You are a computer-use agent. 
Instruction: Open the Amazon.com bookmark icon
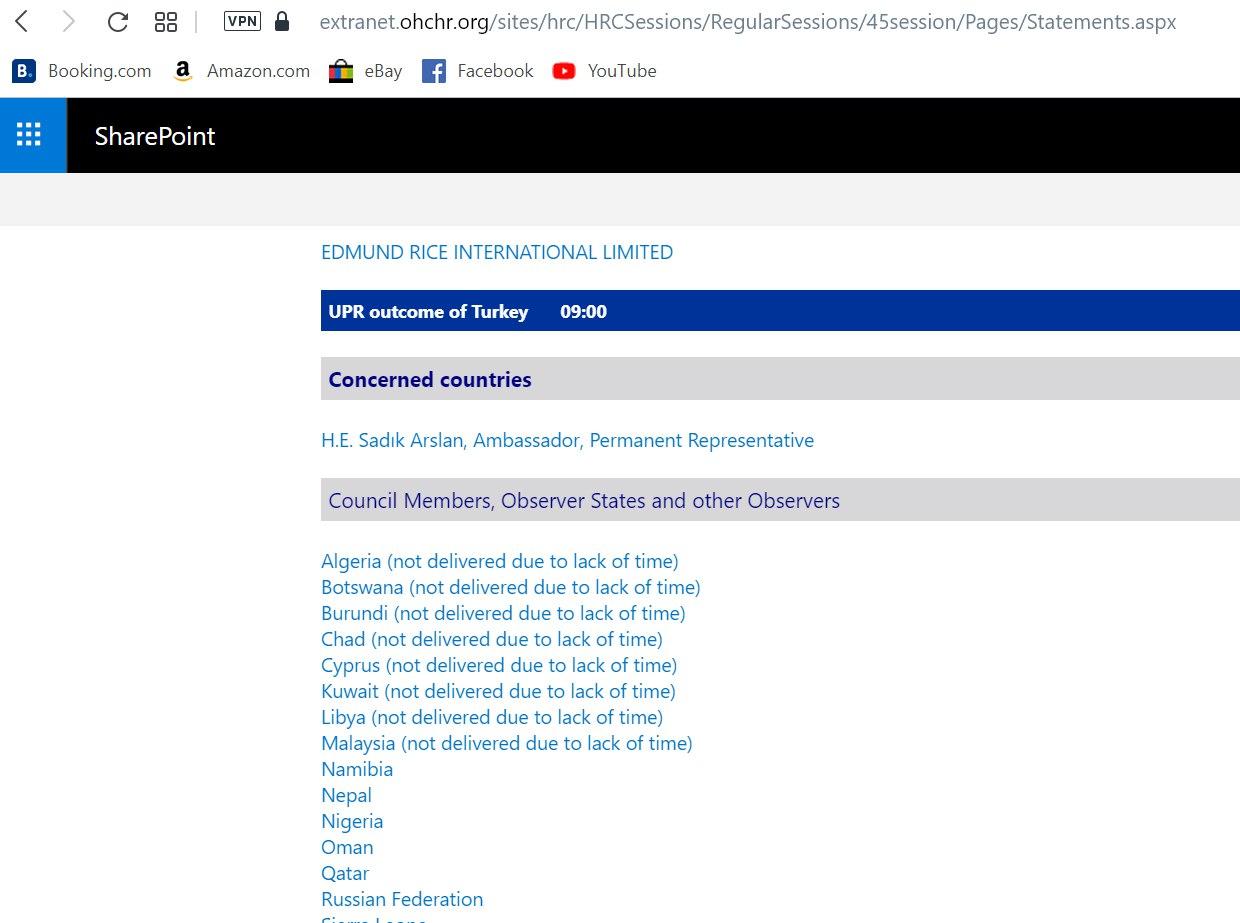[182, 71]
